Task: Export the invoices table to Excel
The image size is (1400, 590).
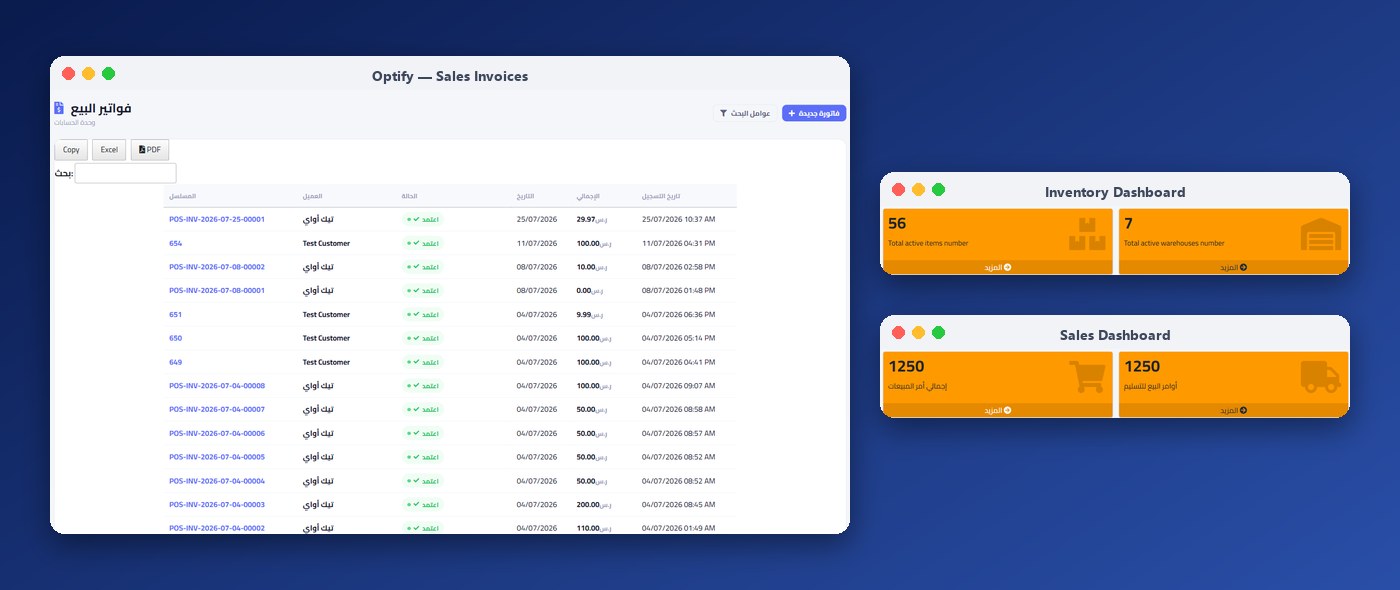Action: (x=109, y=150)
